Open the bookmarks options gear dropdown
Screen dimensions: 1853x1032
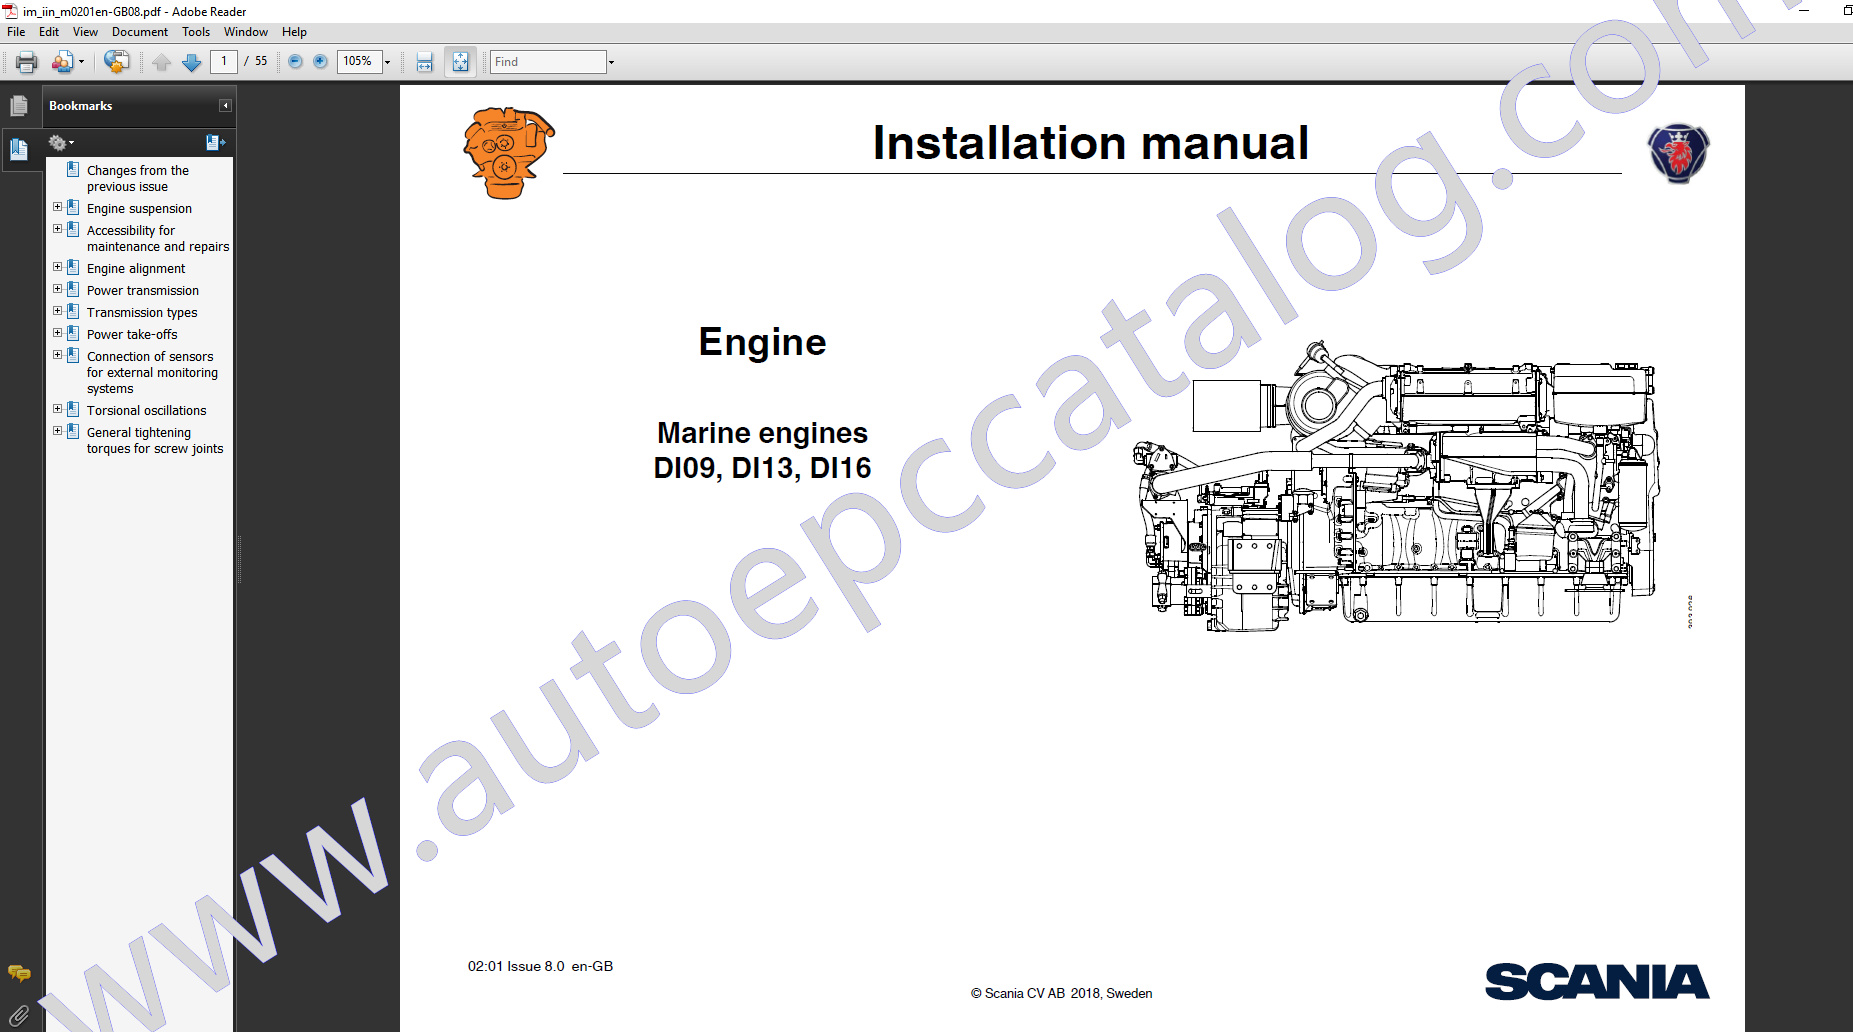click(61, 143)
